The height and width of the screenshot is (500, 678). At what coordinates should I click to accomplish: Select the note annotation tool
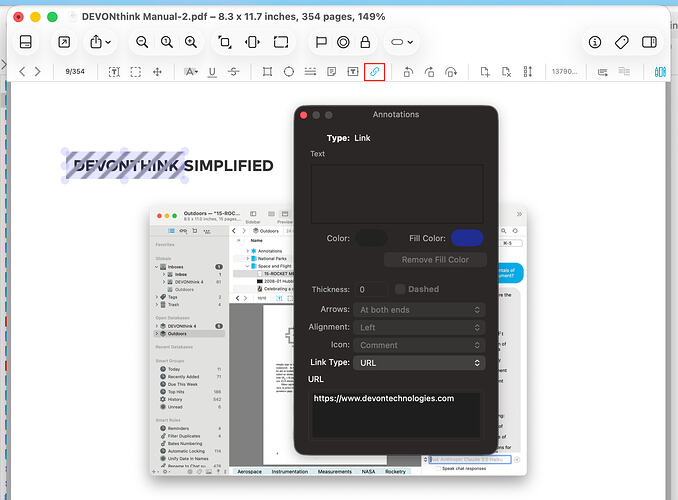coord(332,72)
